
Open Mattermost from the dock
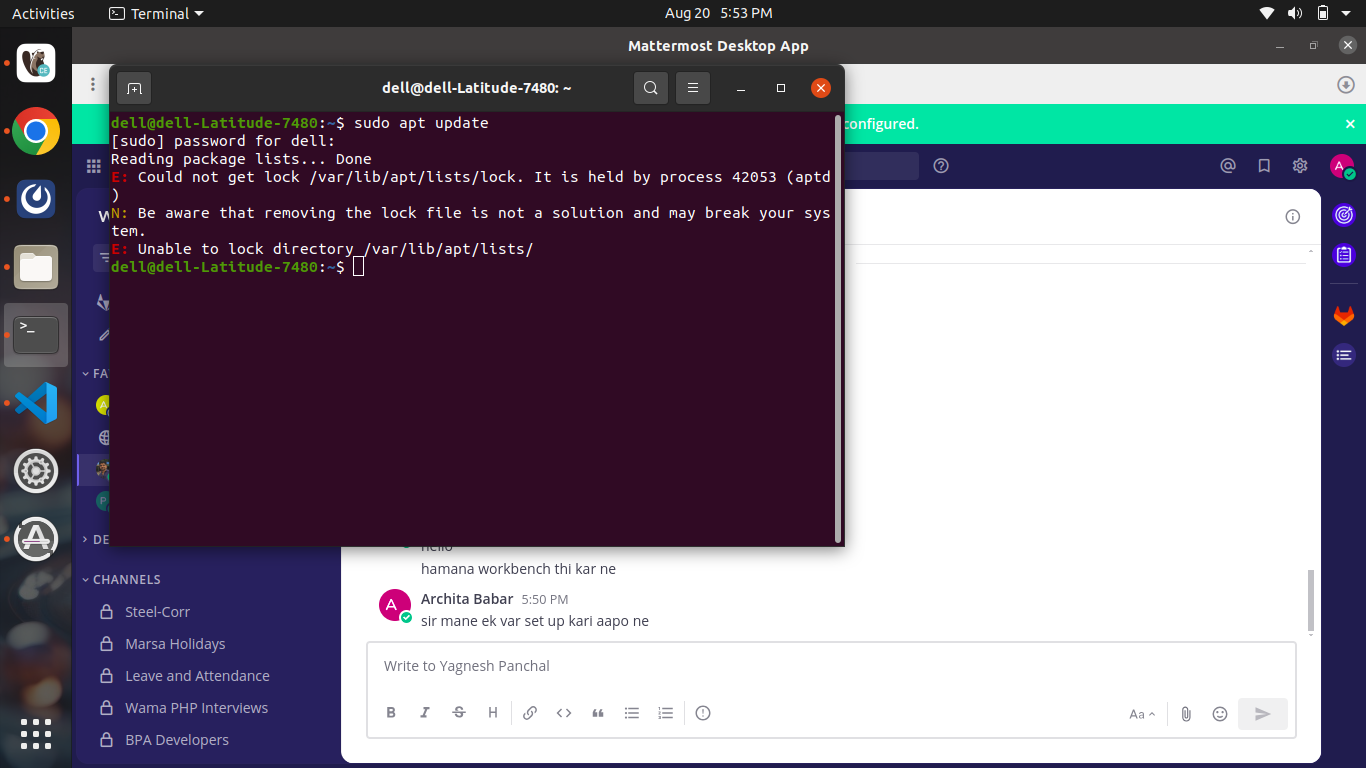(36, 199)
